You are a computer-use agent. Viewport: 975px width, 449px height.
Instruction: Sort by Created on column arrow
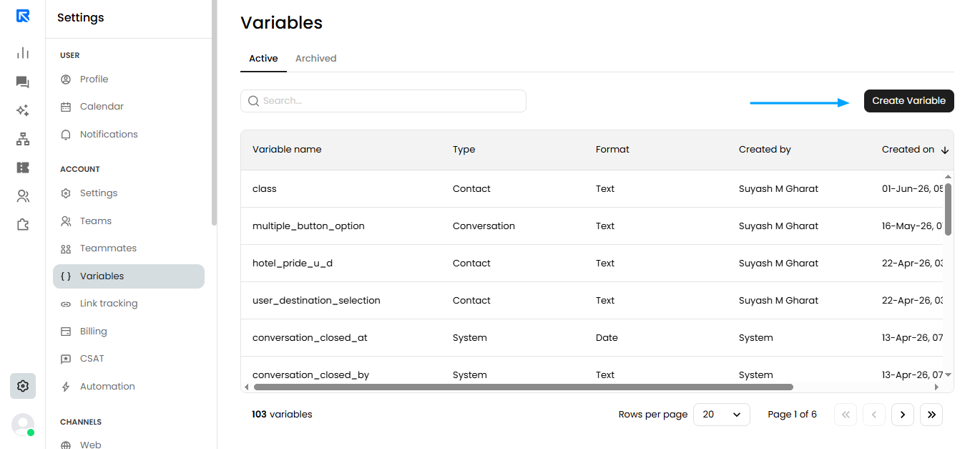[x=945, y=150]
